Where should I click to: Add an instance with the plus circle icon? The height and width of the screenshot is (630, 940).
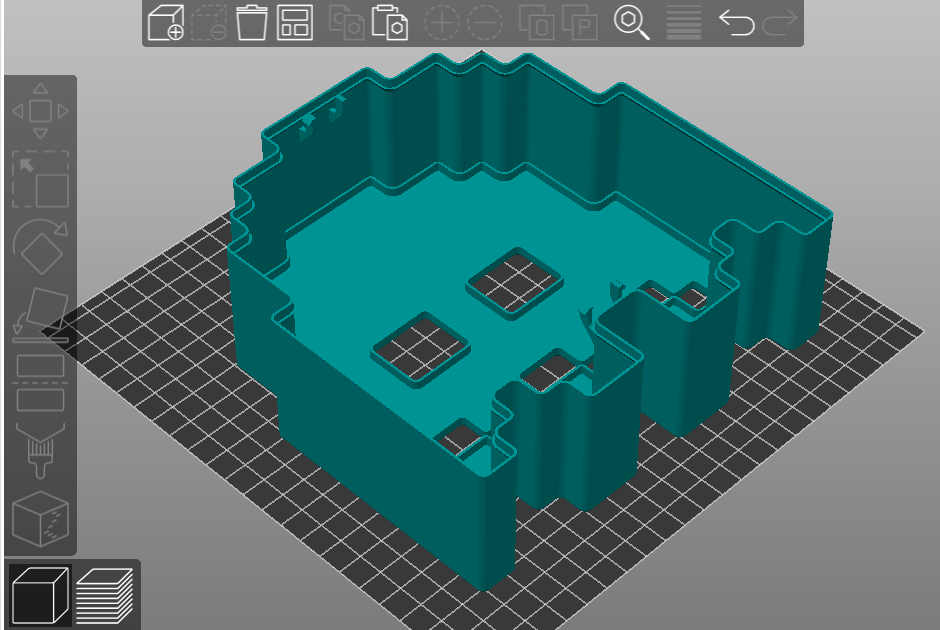[x=441, y=23]
